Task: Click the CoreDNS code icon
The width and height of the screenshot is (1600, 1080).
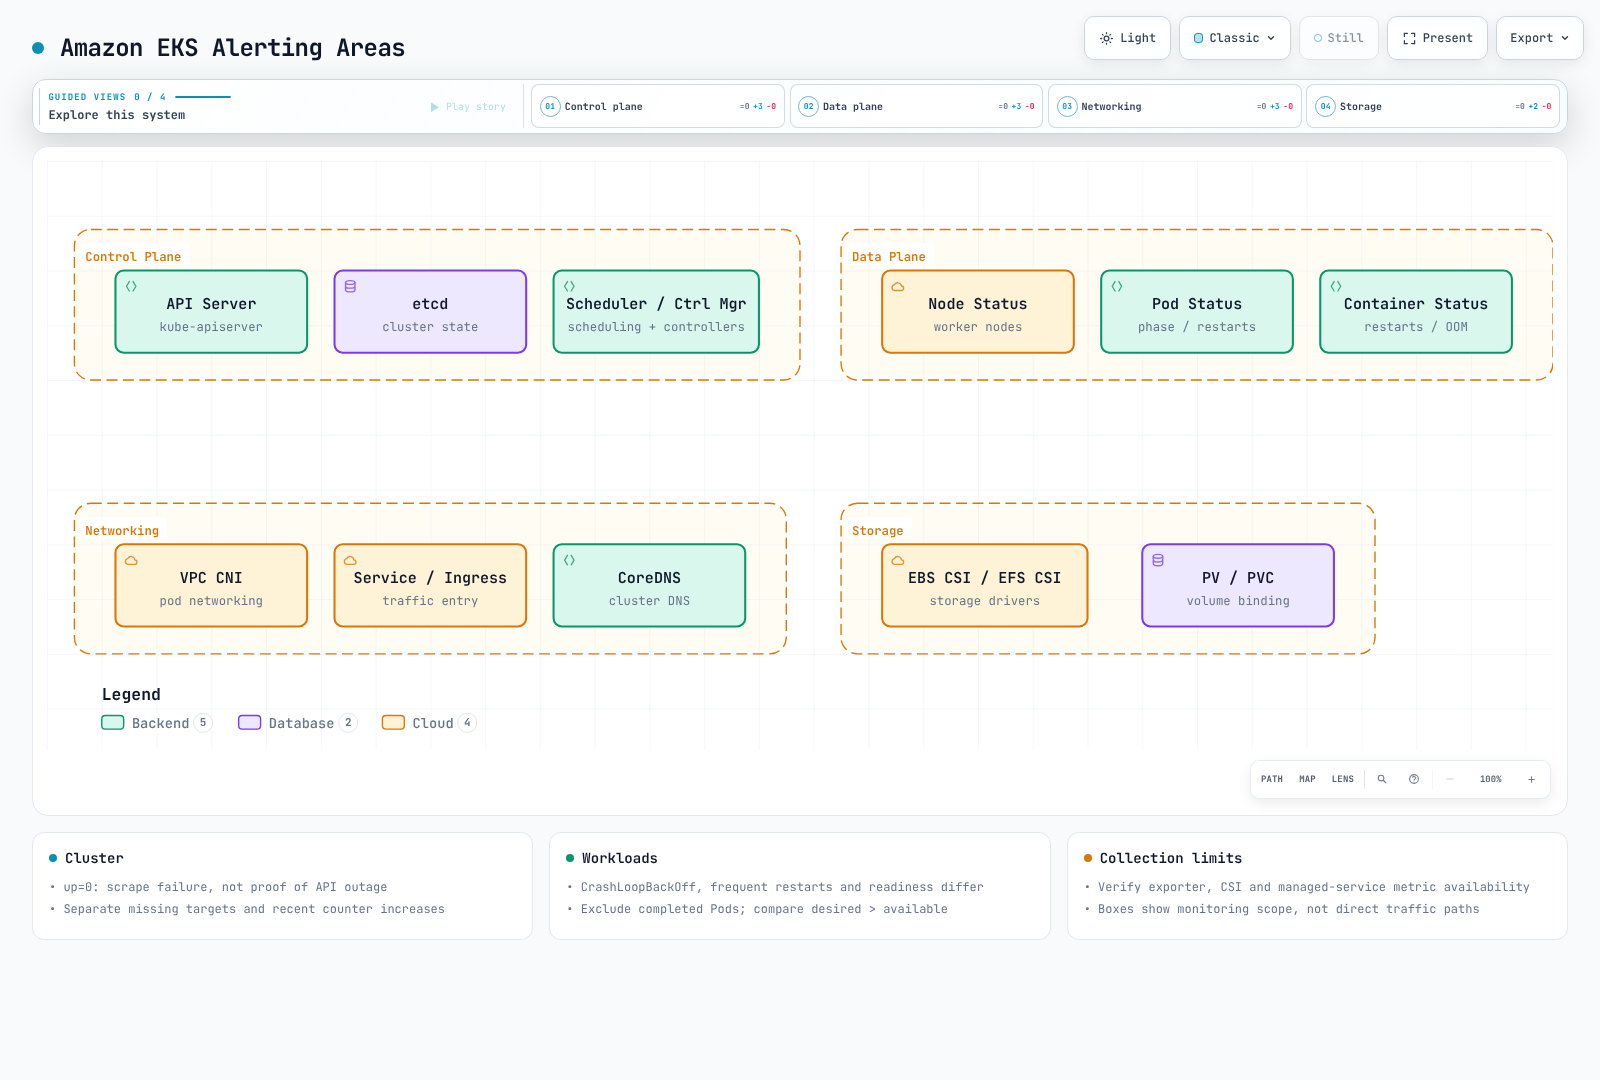Action: [x=570, y=560]
